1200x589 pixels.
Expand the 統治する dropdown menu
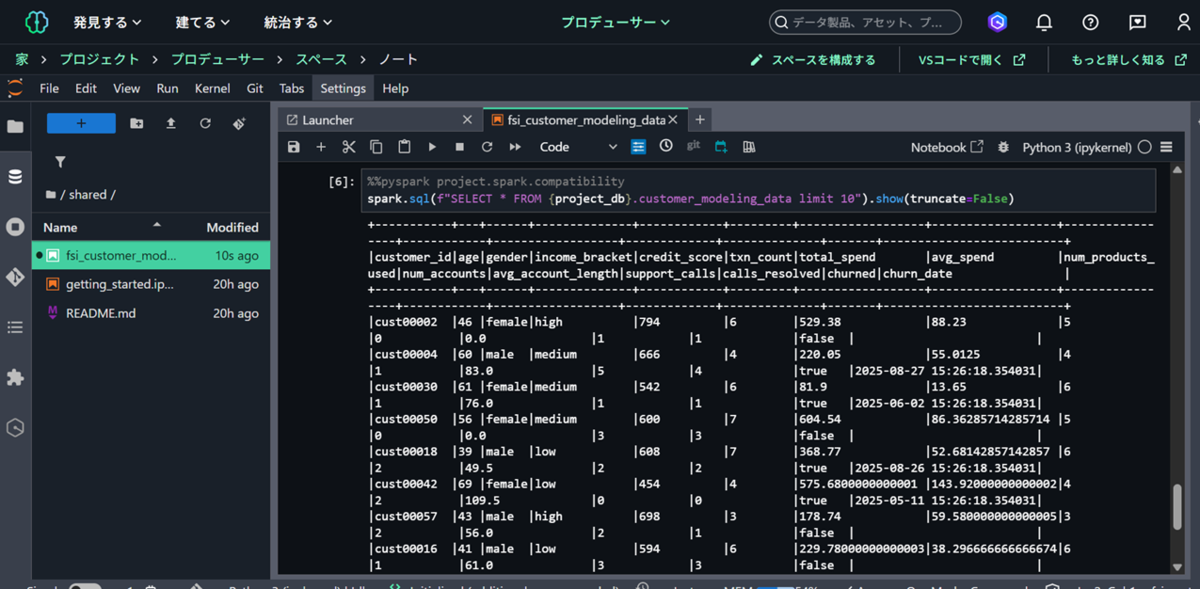pos(299,22)
